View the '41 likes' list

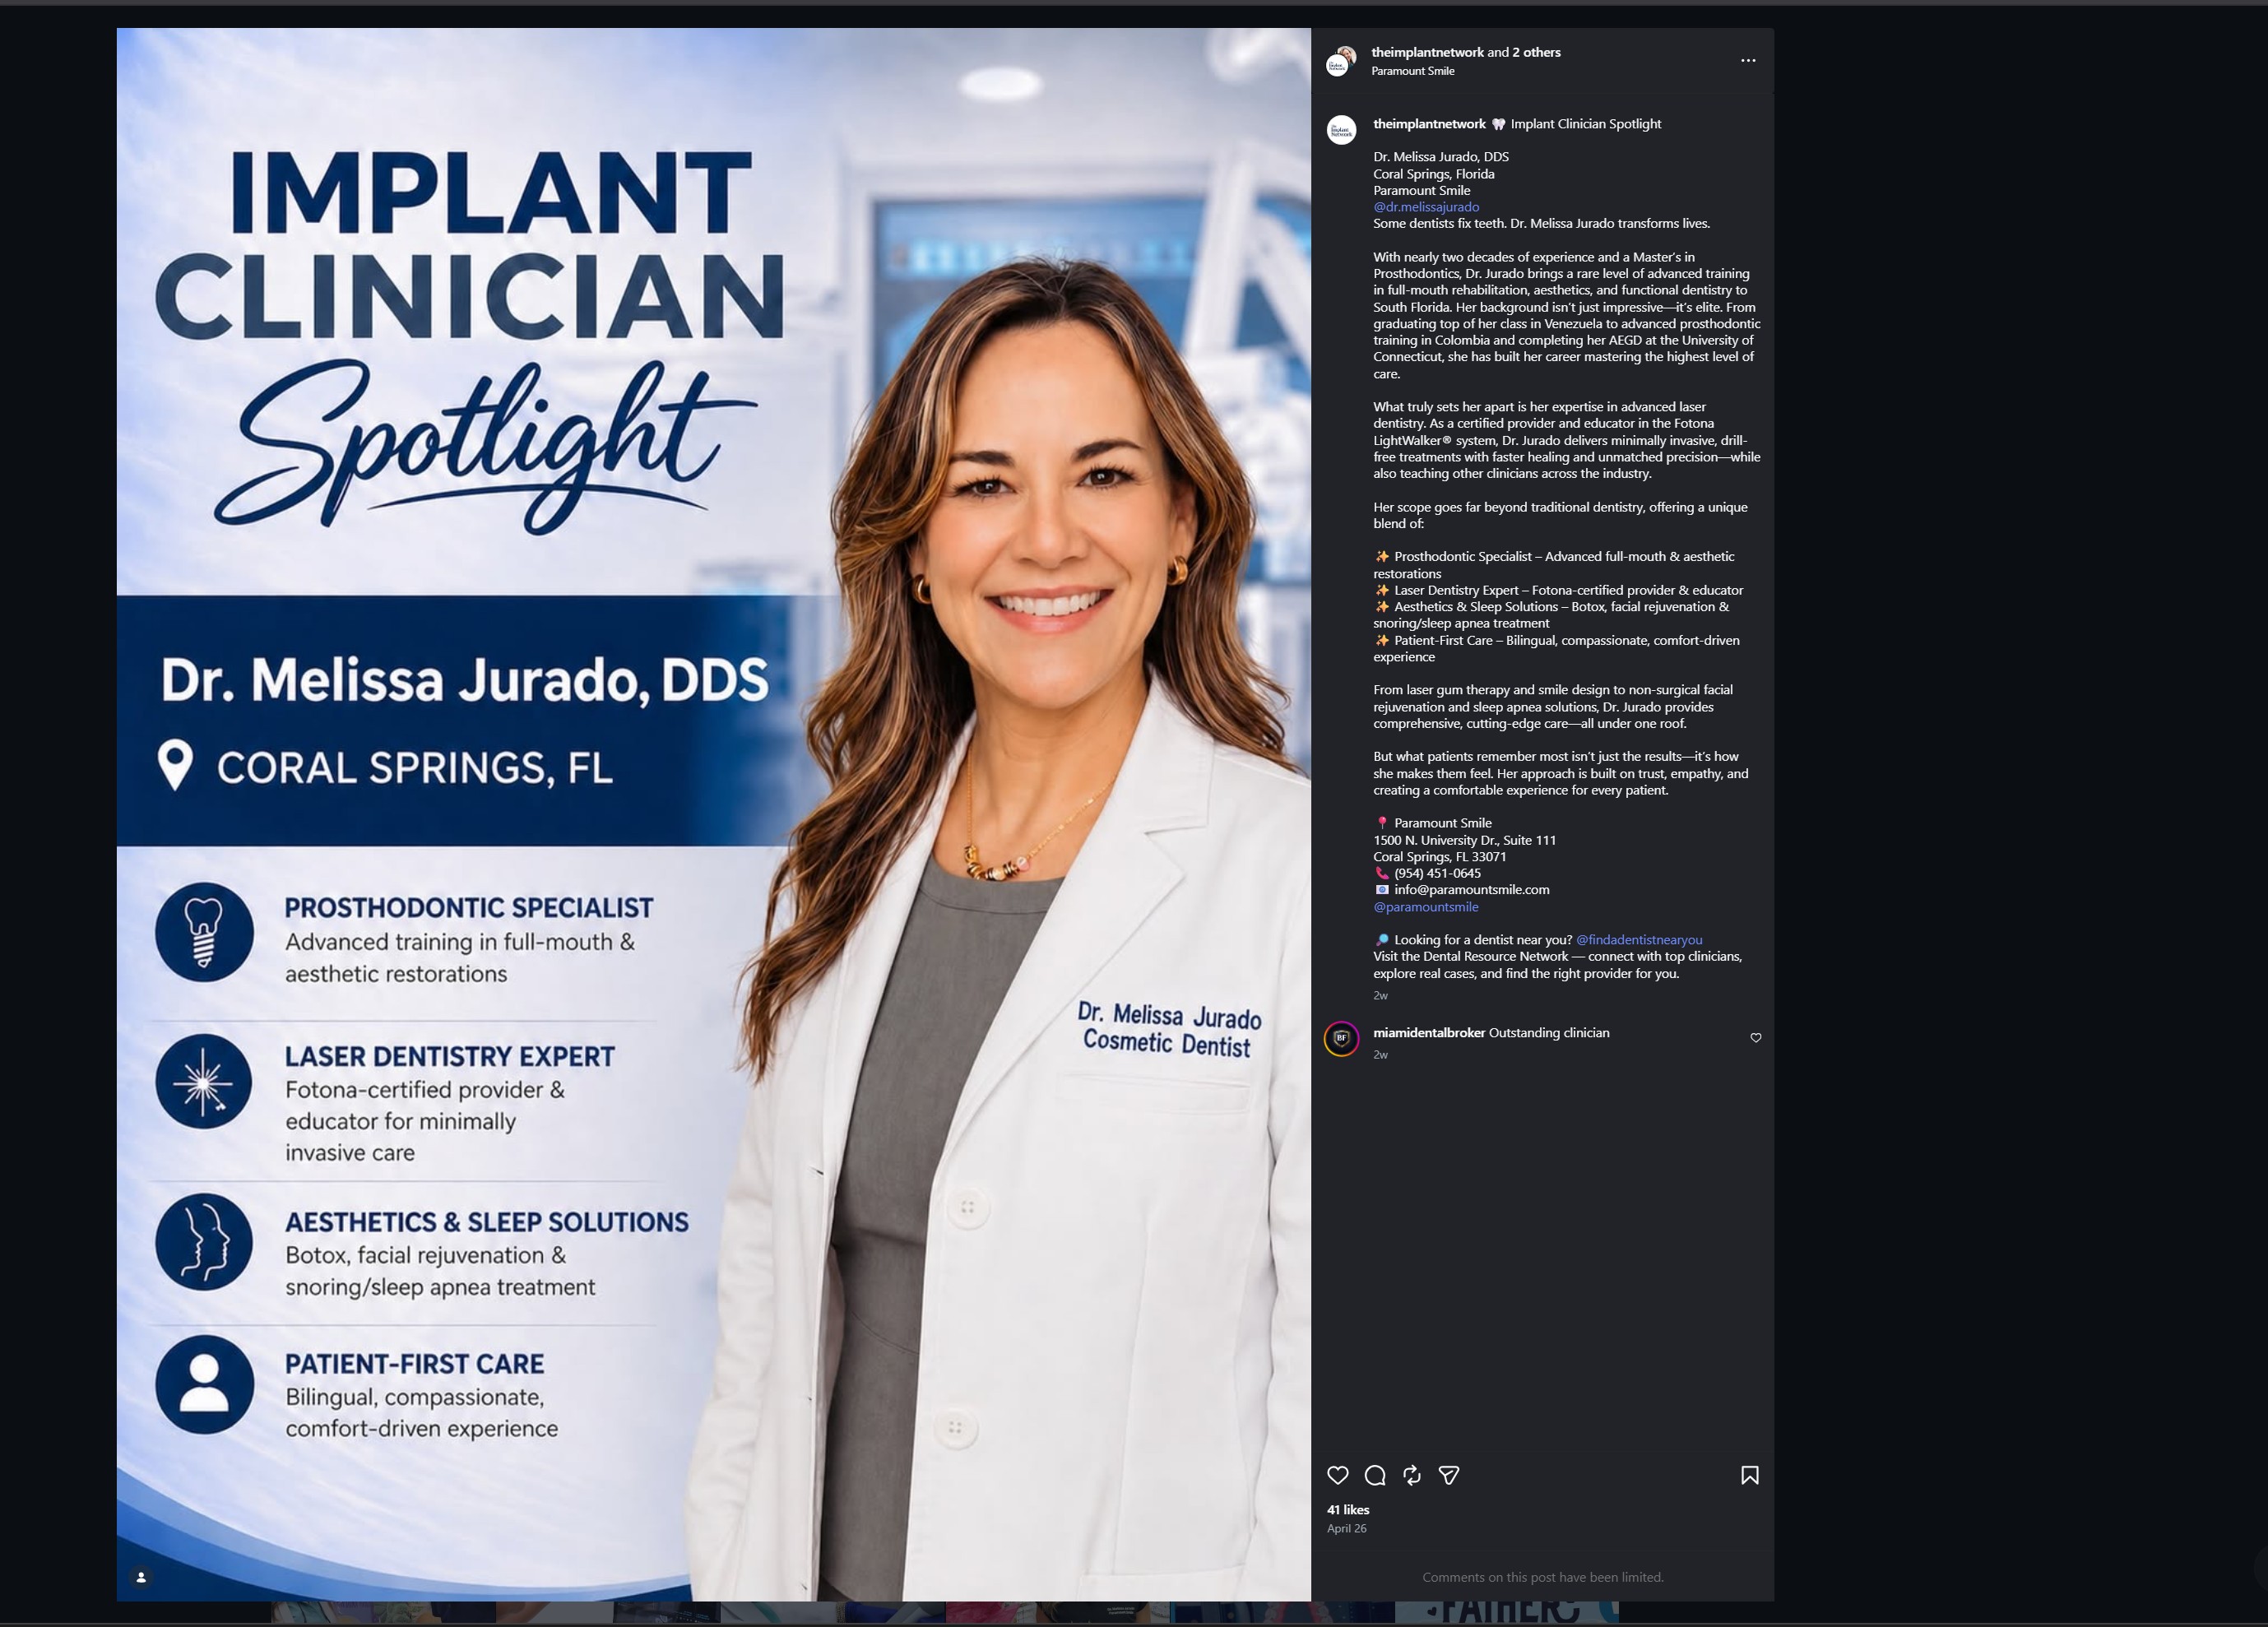[x=1348, y=1510]
